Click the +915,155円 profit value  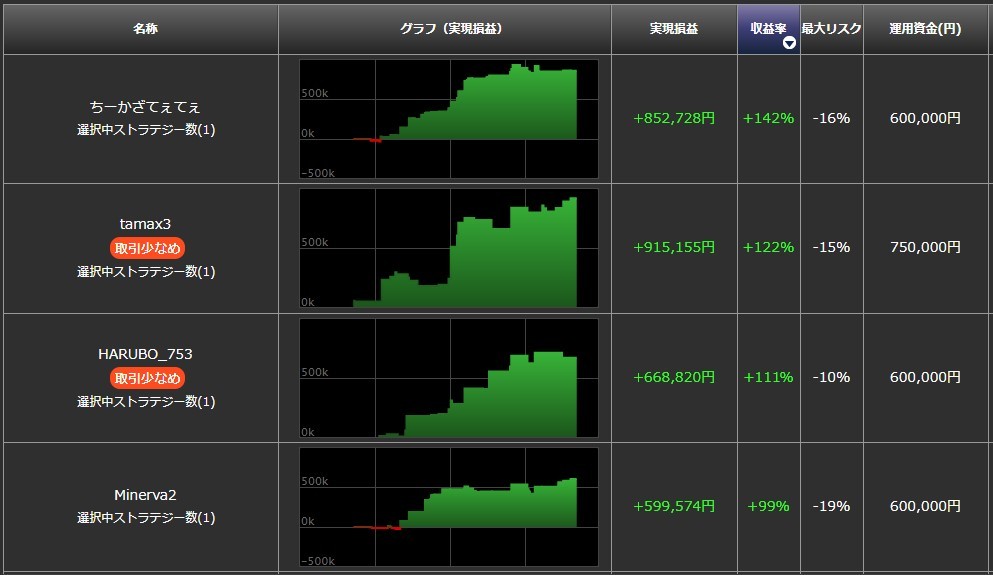(x=674, y=247)
